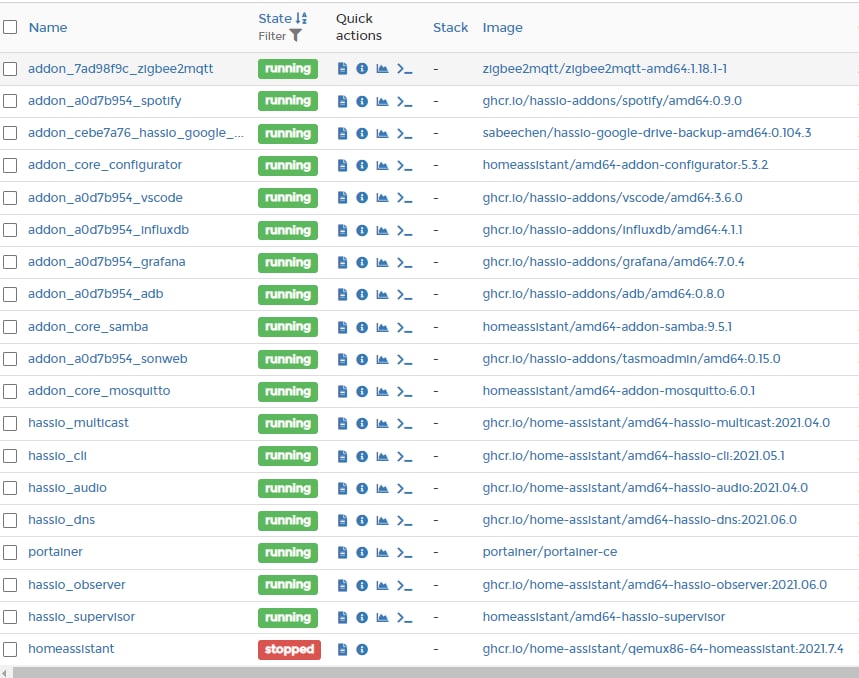This screenshot has width=859, height=678.
Task: View logs icon for addon_a0d7b954_influxdb
Action: pos(342,230)
